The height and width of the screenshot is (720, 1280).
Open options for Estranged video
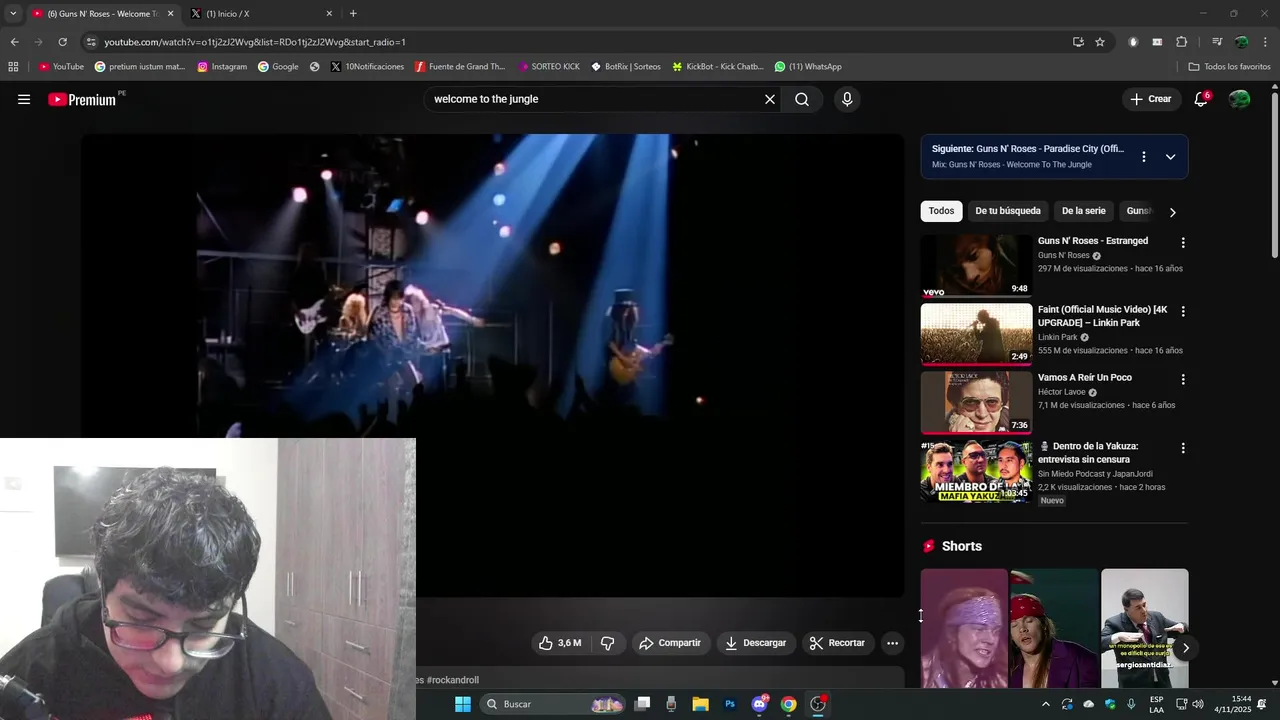click(x=1183, y=243)
